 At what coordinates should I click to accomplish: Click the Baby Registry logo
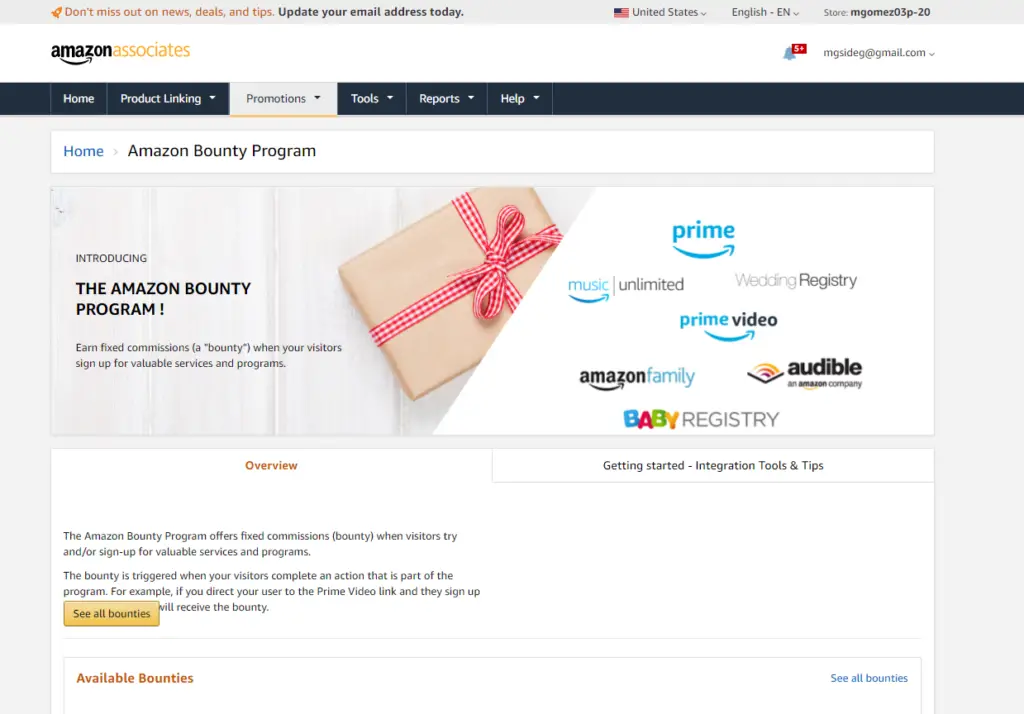pyautogui.click(x=701, y=419)
